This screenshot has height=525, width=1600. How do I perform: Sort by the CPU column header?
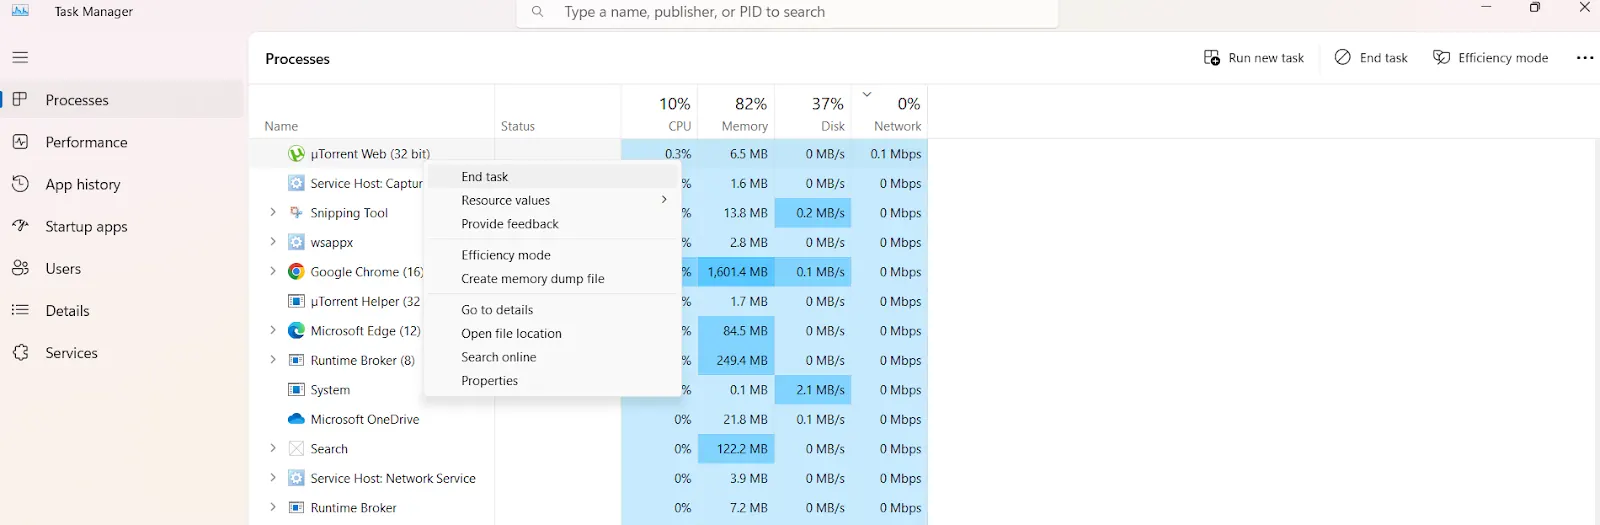click(x=660, y=113)
